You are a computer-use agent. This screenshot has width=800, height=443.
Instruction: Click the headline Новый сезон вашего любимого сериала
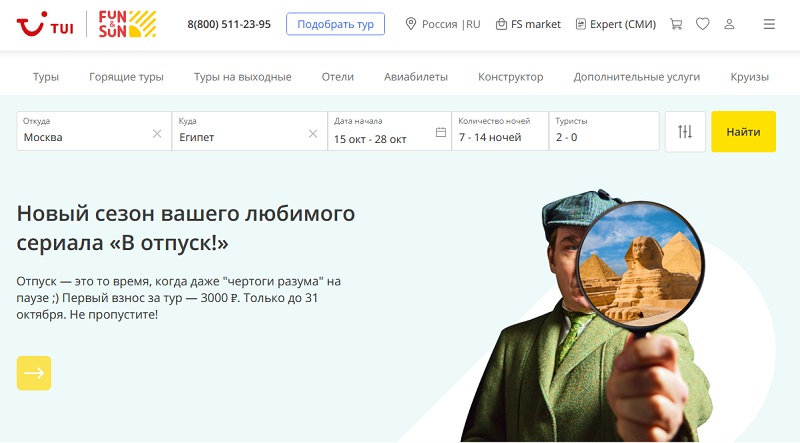(x=186, y=228)
